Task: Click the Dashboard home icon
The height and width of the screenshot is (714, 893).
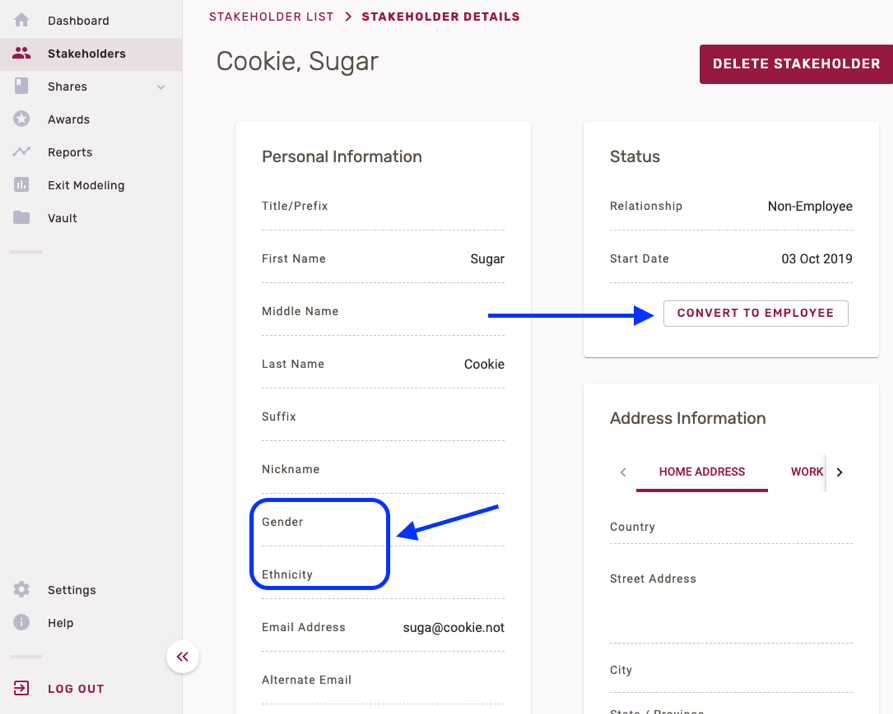Action: (21, 20)
